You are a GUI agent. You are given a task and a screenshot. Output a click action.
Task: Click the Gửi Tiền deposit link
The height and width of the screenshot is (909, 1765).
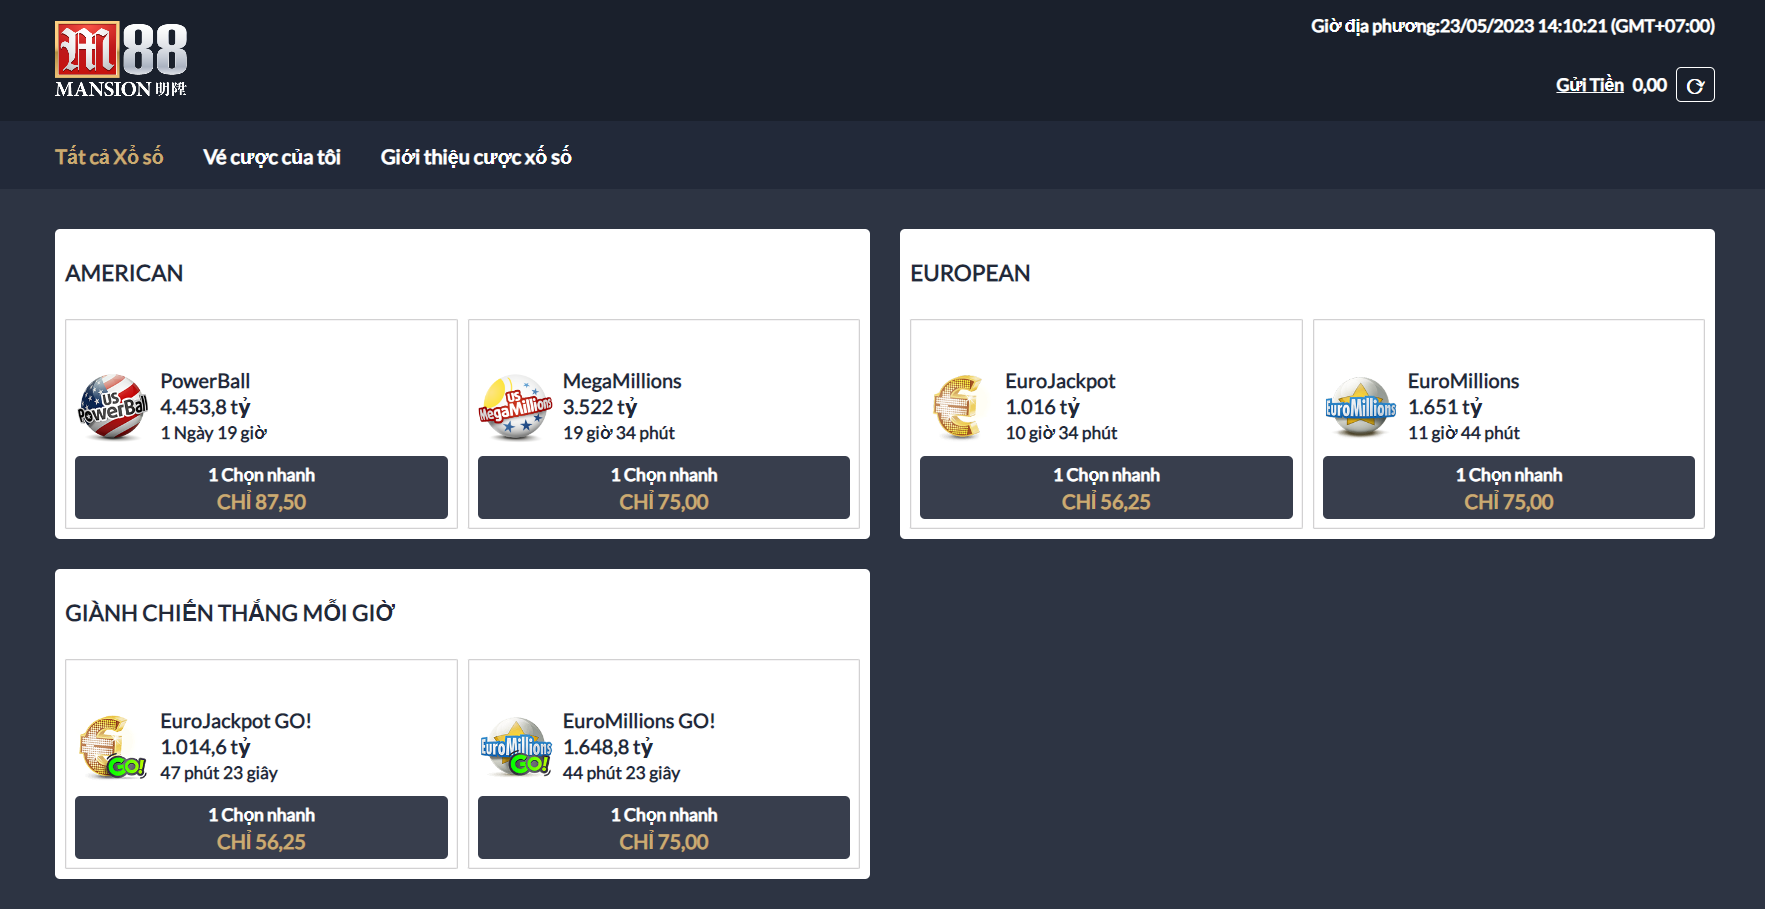click(1589, 85)
